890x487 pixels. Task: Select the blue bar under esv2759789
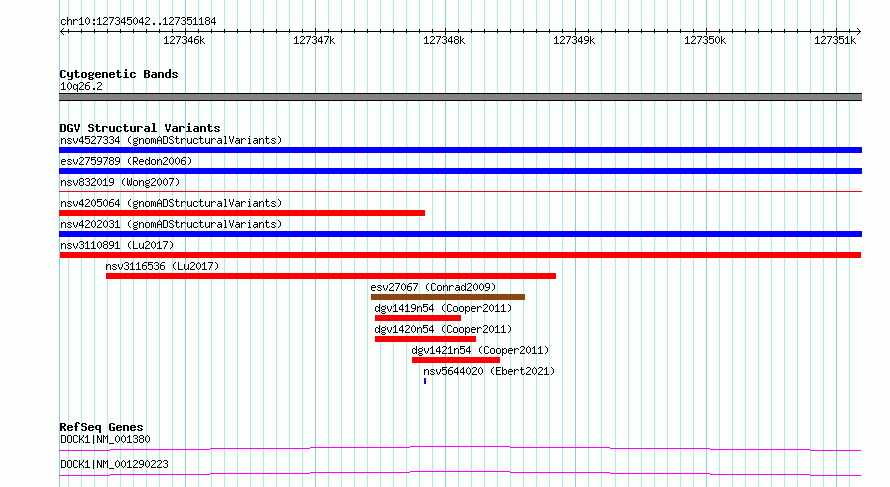[460, 171]
